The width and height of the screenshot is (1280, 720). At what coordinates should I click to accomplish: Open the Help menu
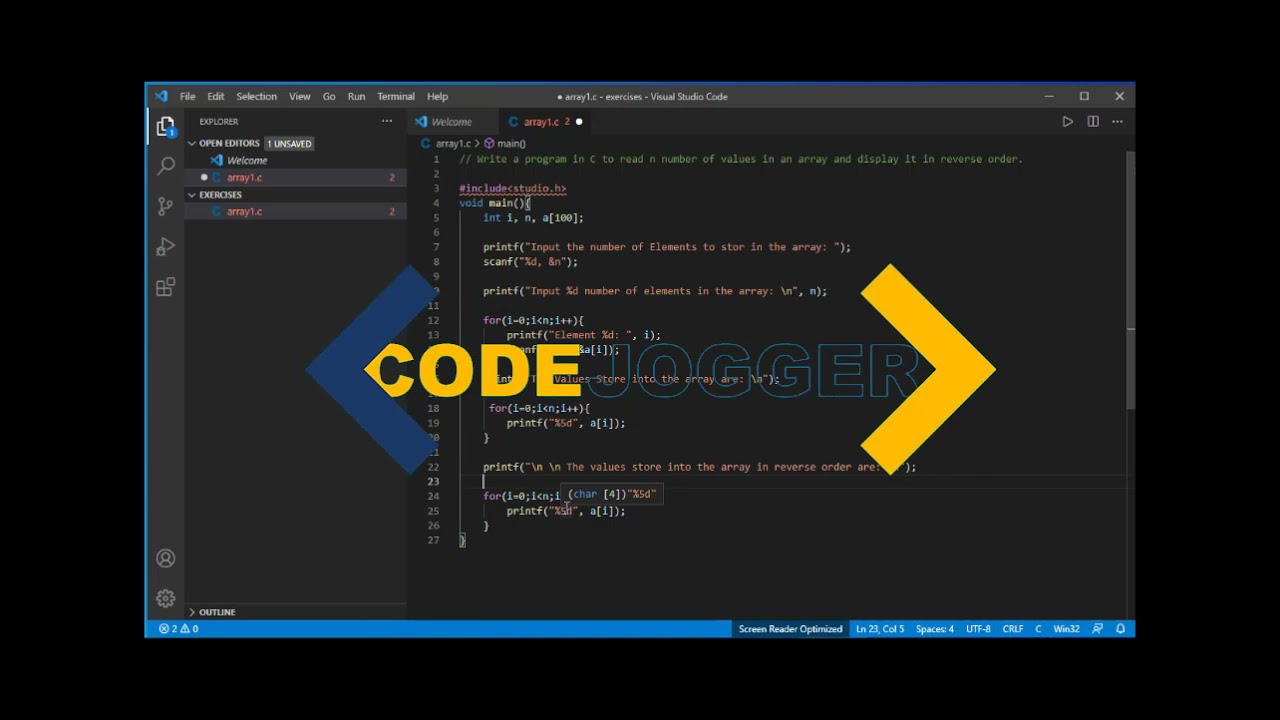click(437, 97)
